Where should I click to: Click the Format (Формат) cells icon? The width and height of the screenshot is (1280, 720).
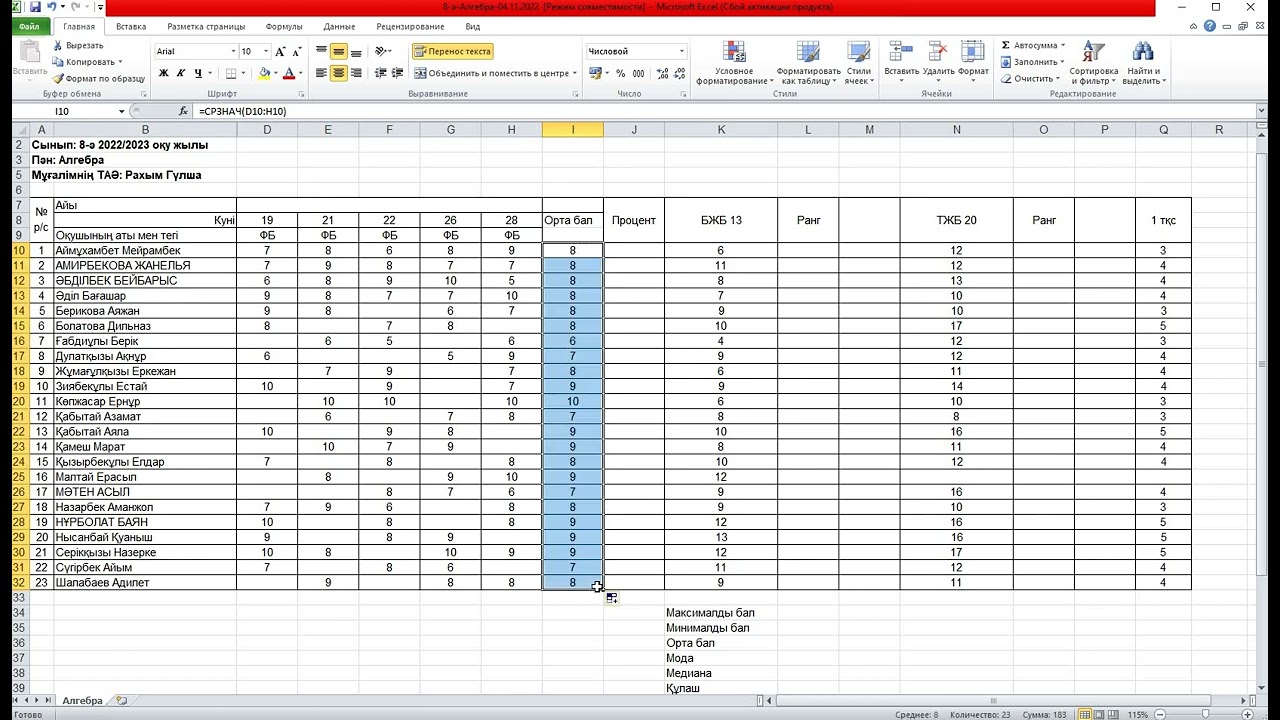[x=973, y=52]
